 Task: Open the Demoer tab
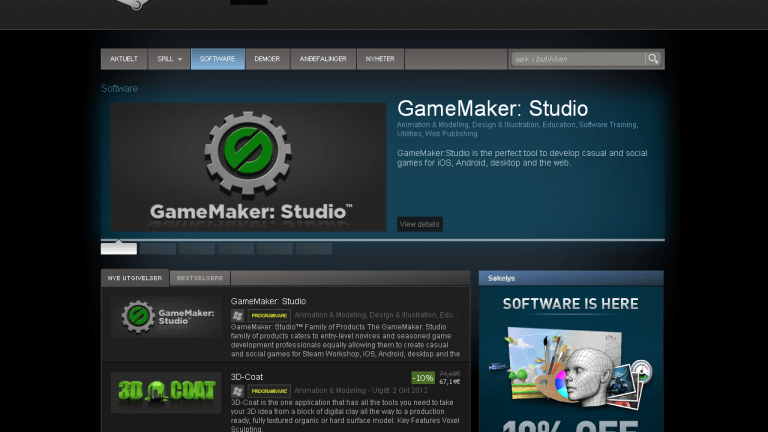tap(267, 59)
